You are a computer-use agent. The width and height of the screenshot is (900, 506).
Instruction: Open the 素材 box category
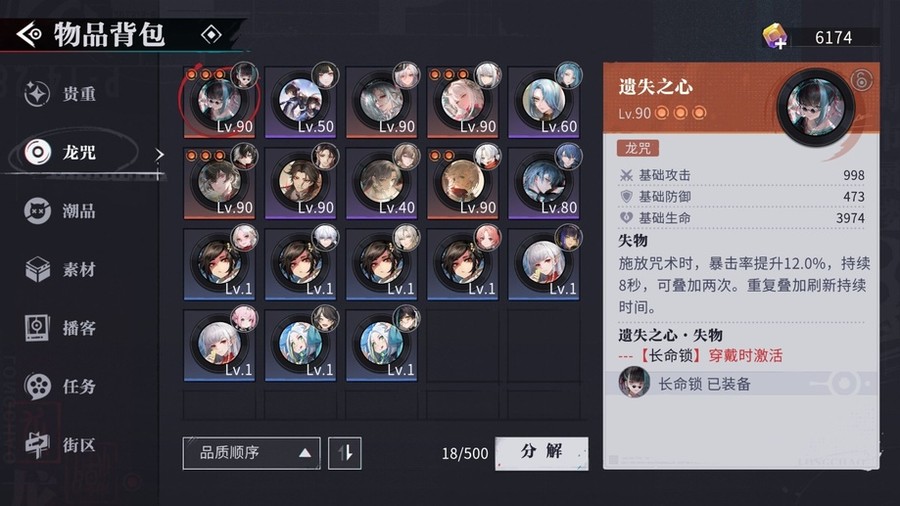tap(37, 269)
